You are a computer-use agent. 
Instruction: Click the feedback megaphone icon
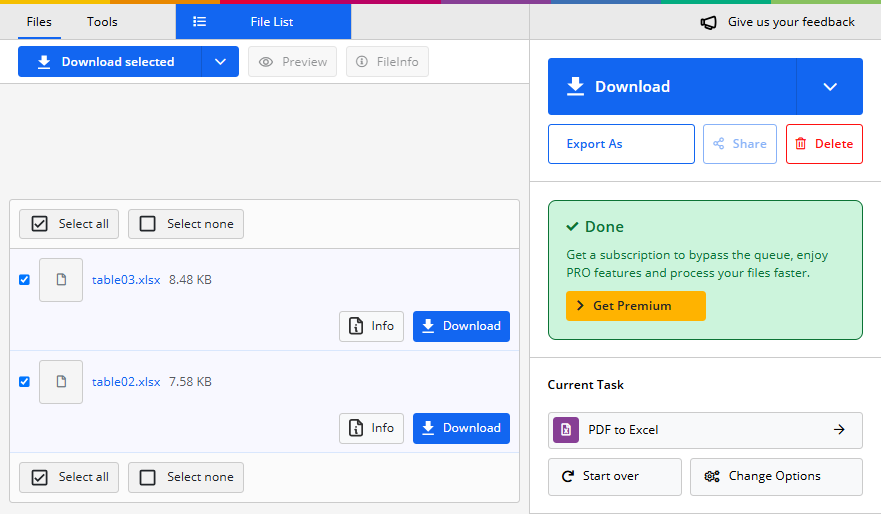coord(709,22)
